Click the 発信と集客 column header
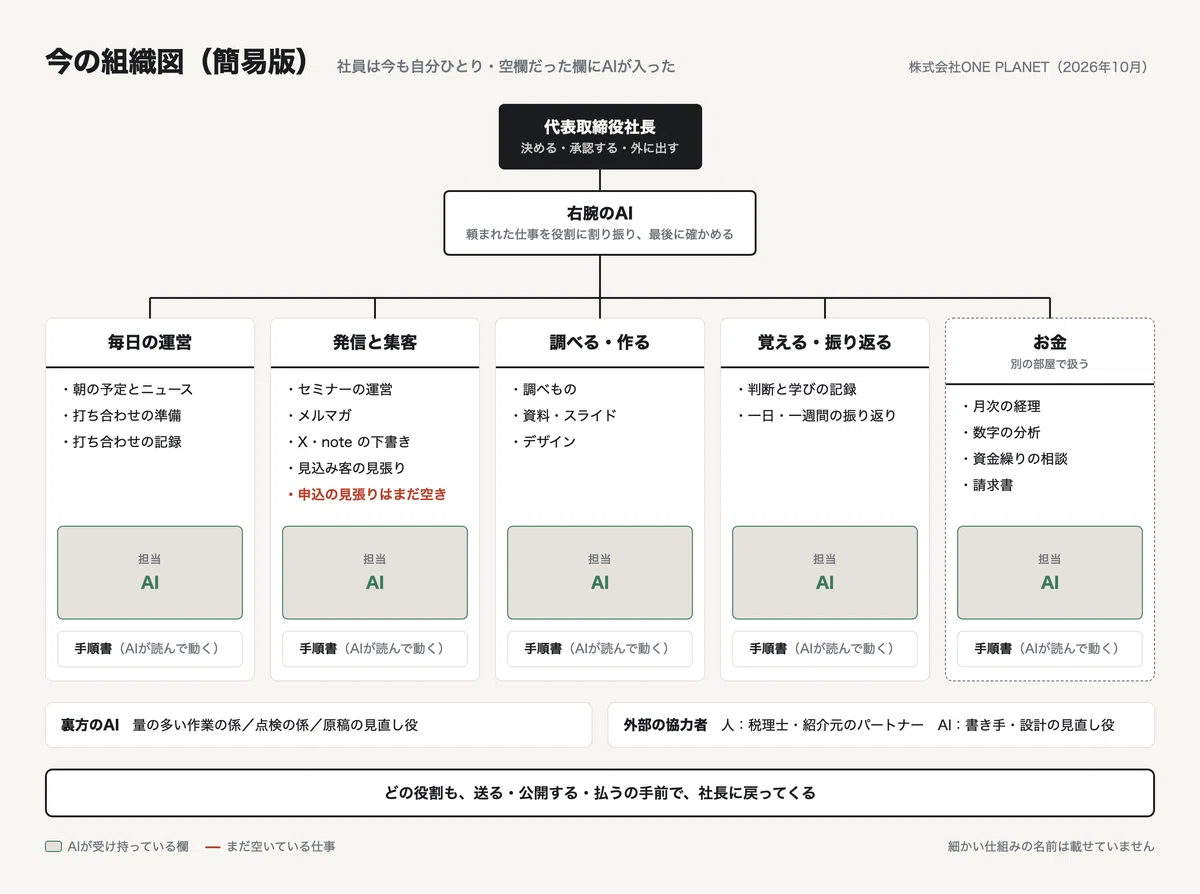The width and height of the screenshot is (1200, 894). click(375, 343)
